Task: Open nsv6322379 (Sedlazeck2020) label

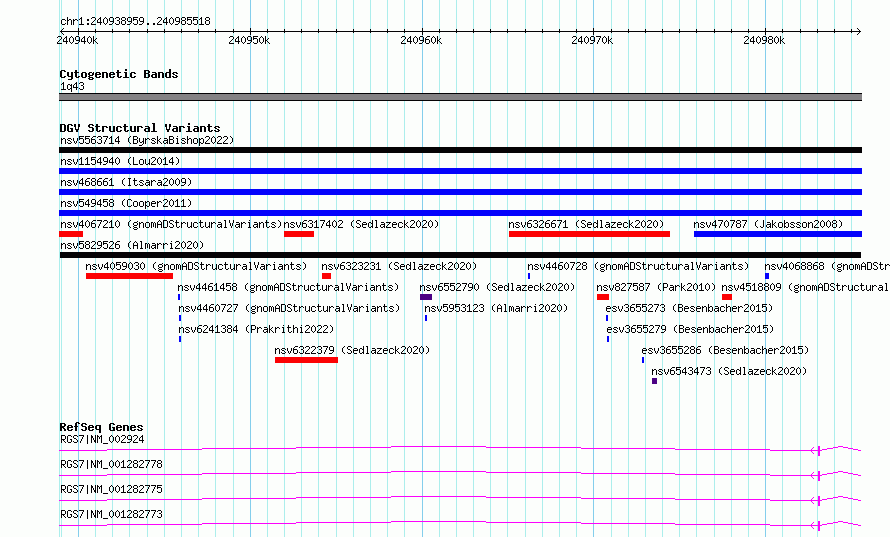Action: pyautogui.click(x=352, y=350)
